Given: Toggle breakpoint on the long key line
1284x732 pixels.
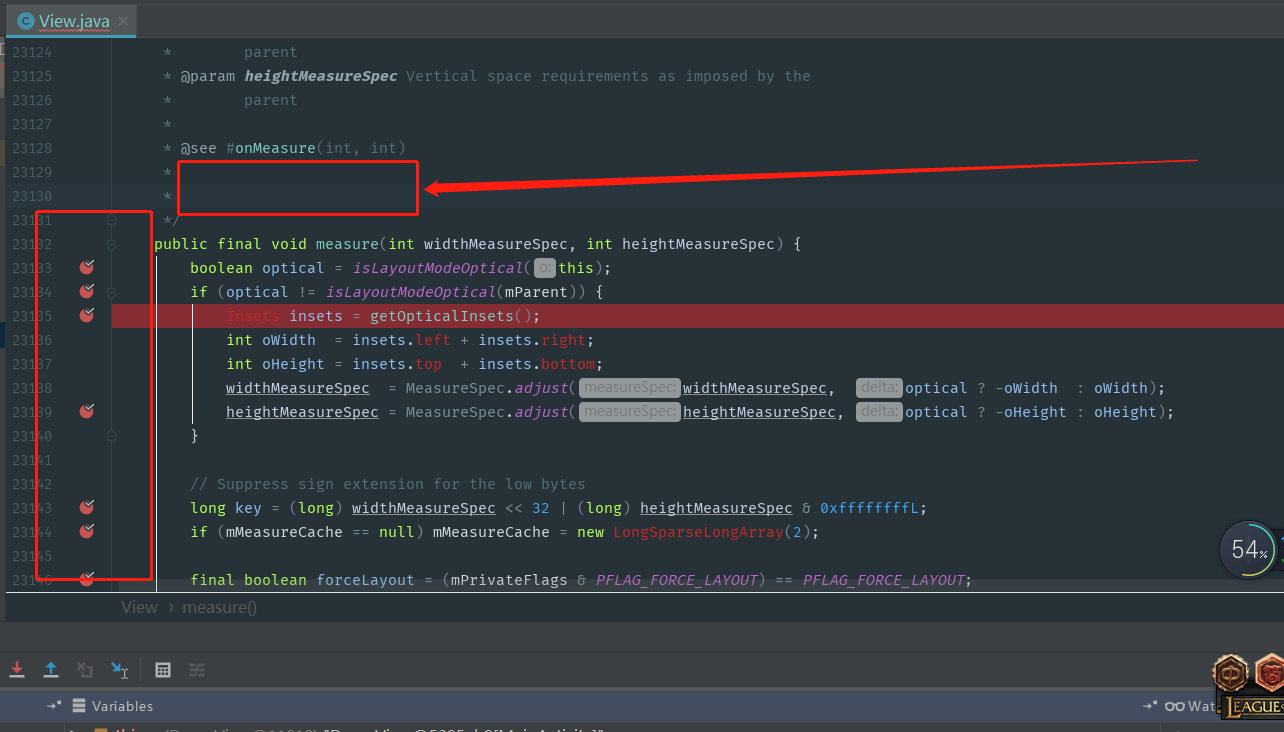Looking at the screenshot, I should tap(87, 507).
